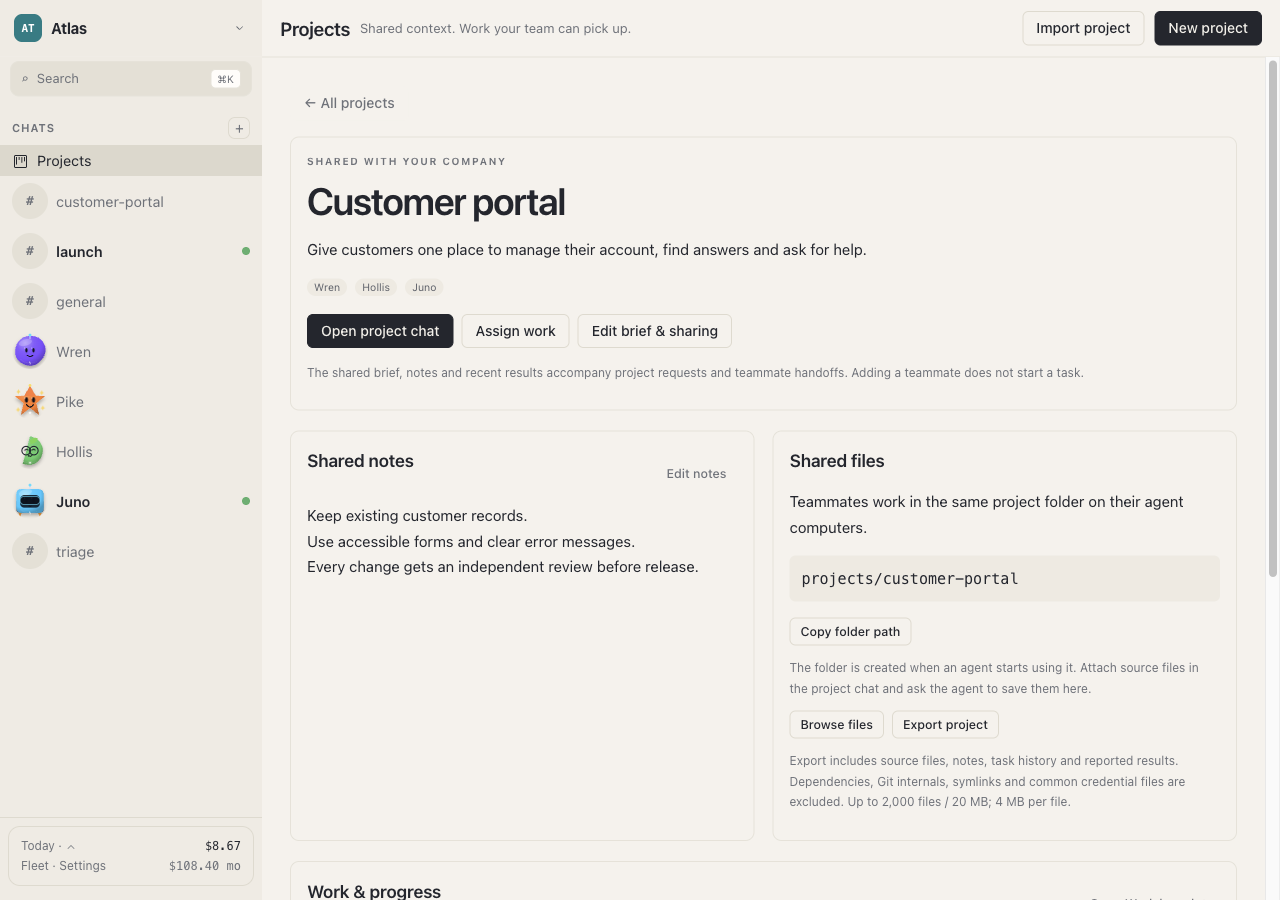Add a new chat with the plus icon

click(x=239, y=128)
